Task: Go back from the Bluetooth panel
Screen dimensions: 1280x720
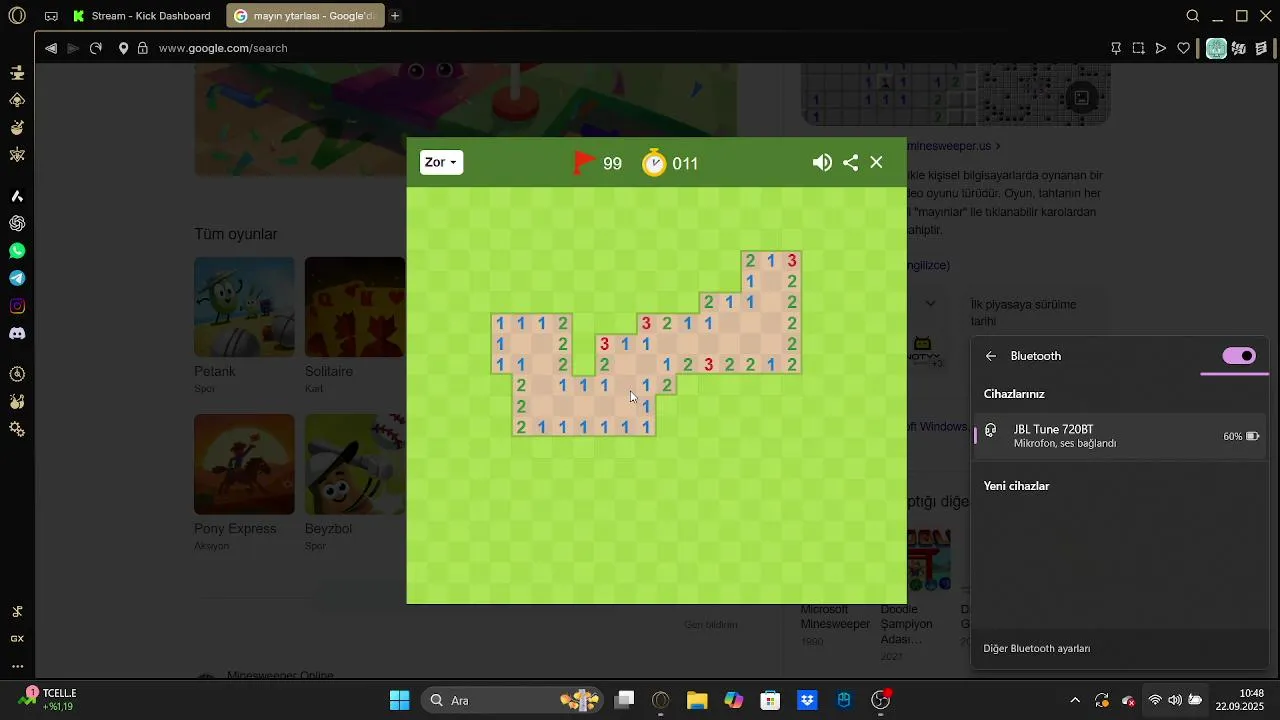Action: (x=991, y=356)
